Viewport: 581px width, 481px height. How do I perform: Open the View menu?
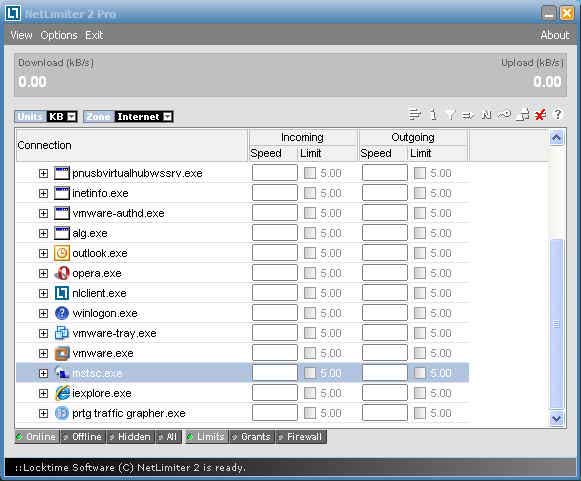[x=21, y=35]
